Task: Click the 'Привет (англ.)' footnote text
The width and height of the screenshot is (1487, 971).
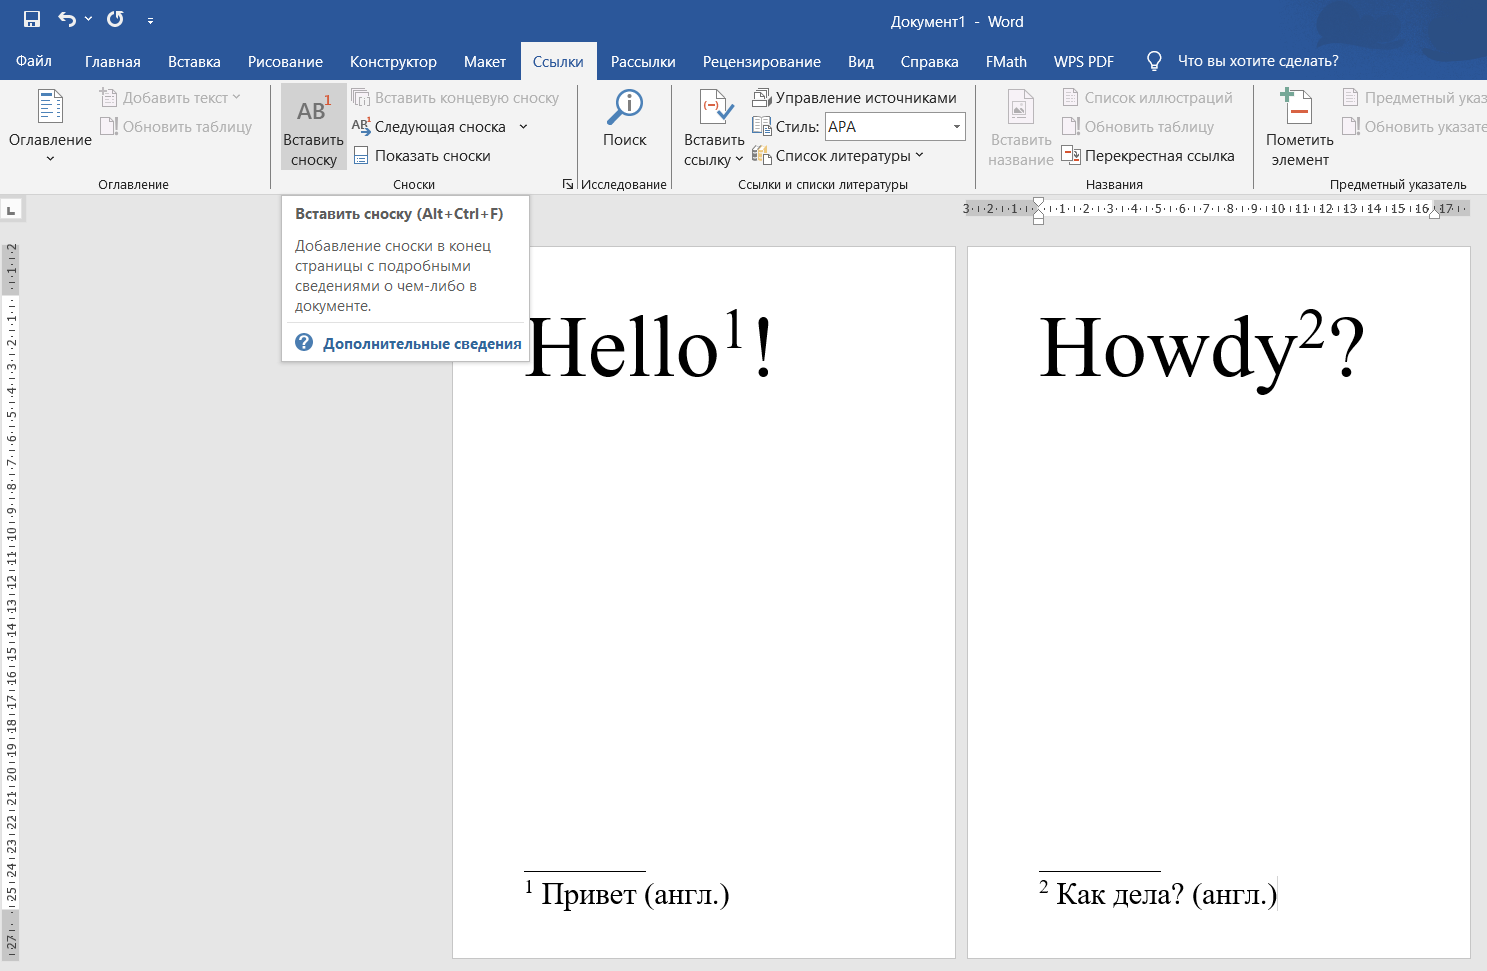Action: (x=635, y=893)
